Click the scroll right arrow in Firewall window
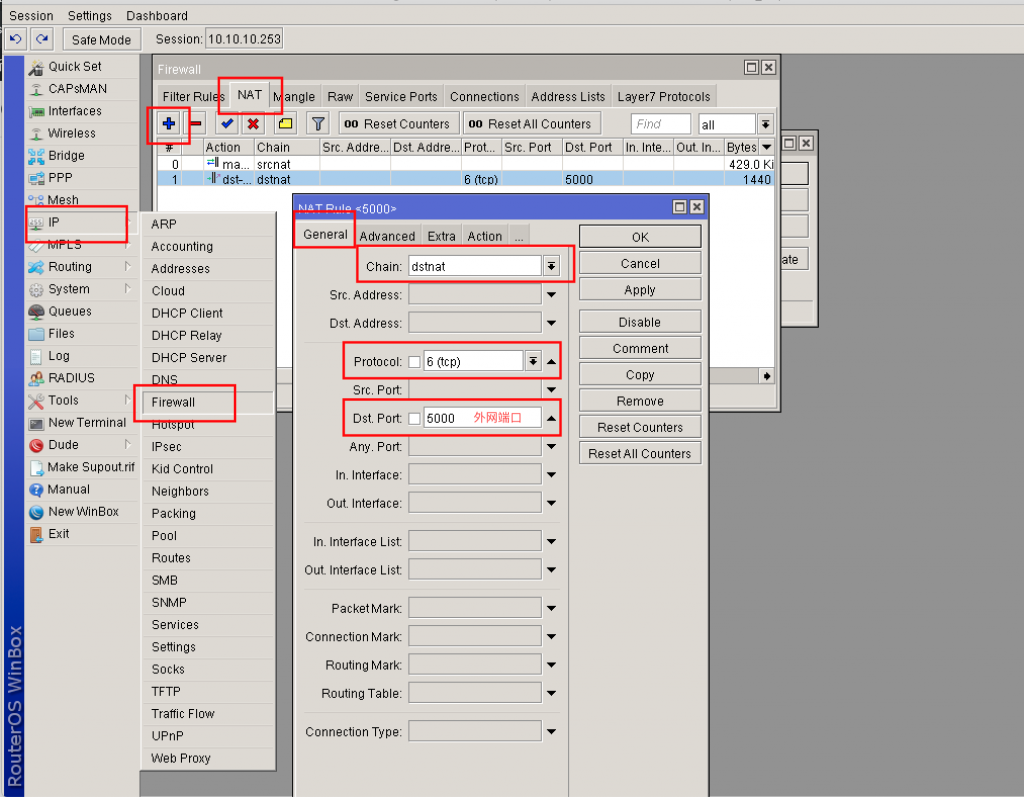Image resolution: width=1024 pixels, height=797 pixels. click(x=767, y=376)
